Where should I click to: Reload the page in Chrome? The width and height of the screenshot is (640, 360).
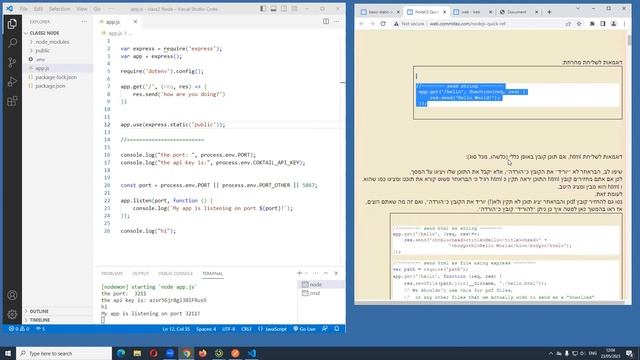tap(383, 24)
